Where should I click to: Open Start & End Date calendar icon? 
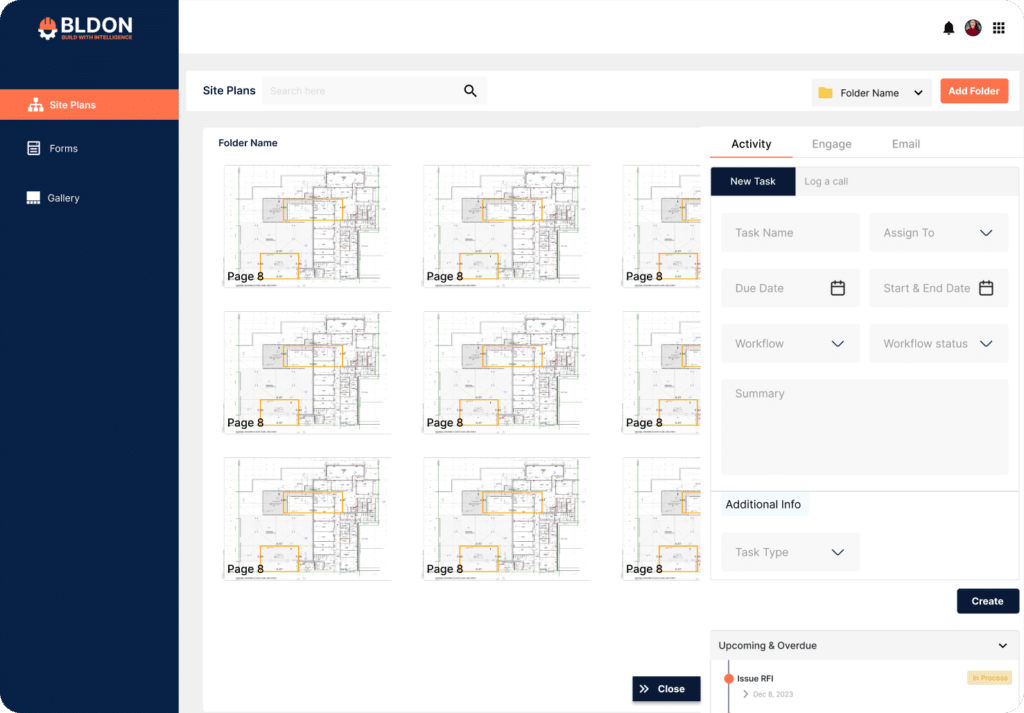click(986, 288)
